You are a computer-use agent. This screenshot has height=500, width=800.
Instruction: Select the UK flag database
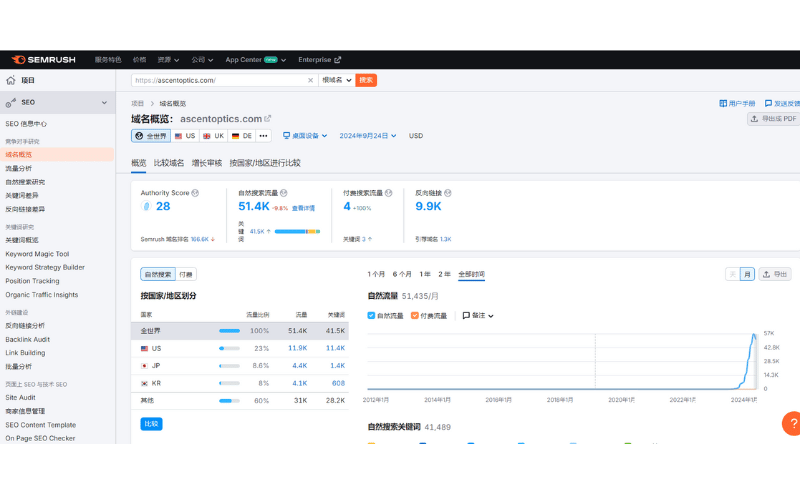click(213, 136)
